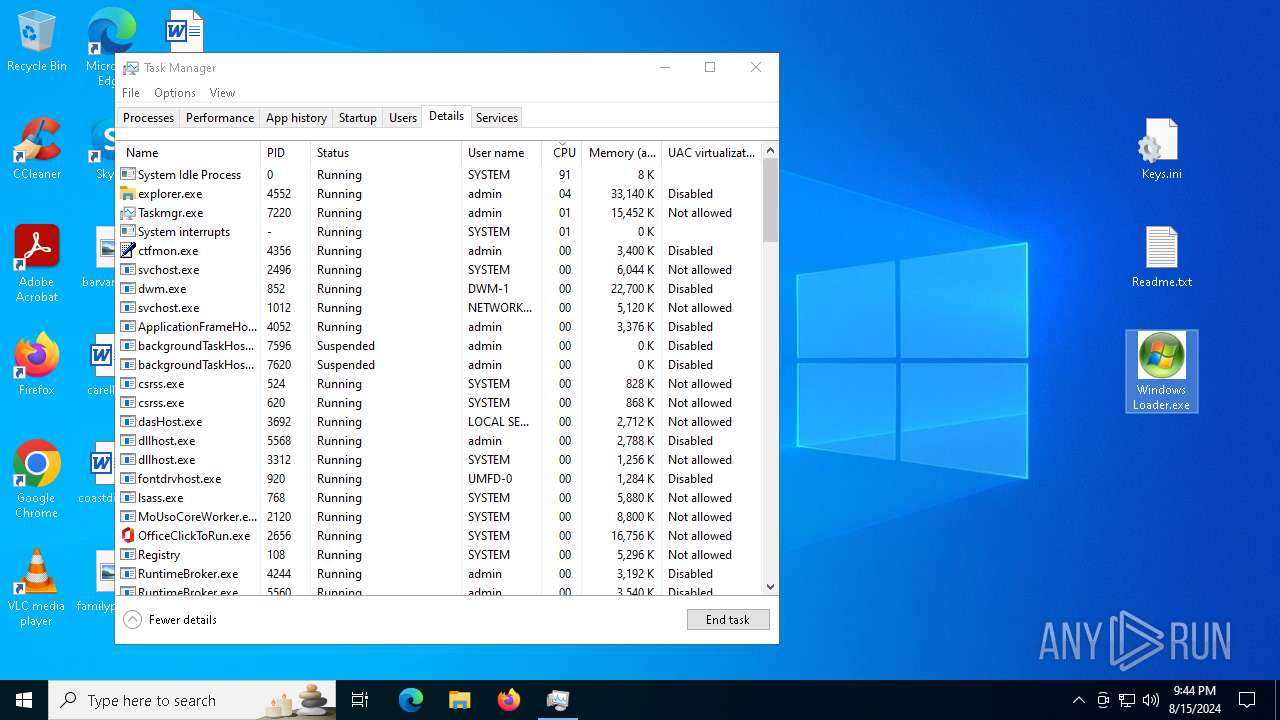Sort by the Status column header
This screenshot has width=1280, height=720.
point(386,153)
